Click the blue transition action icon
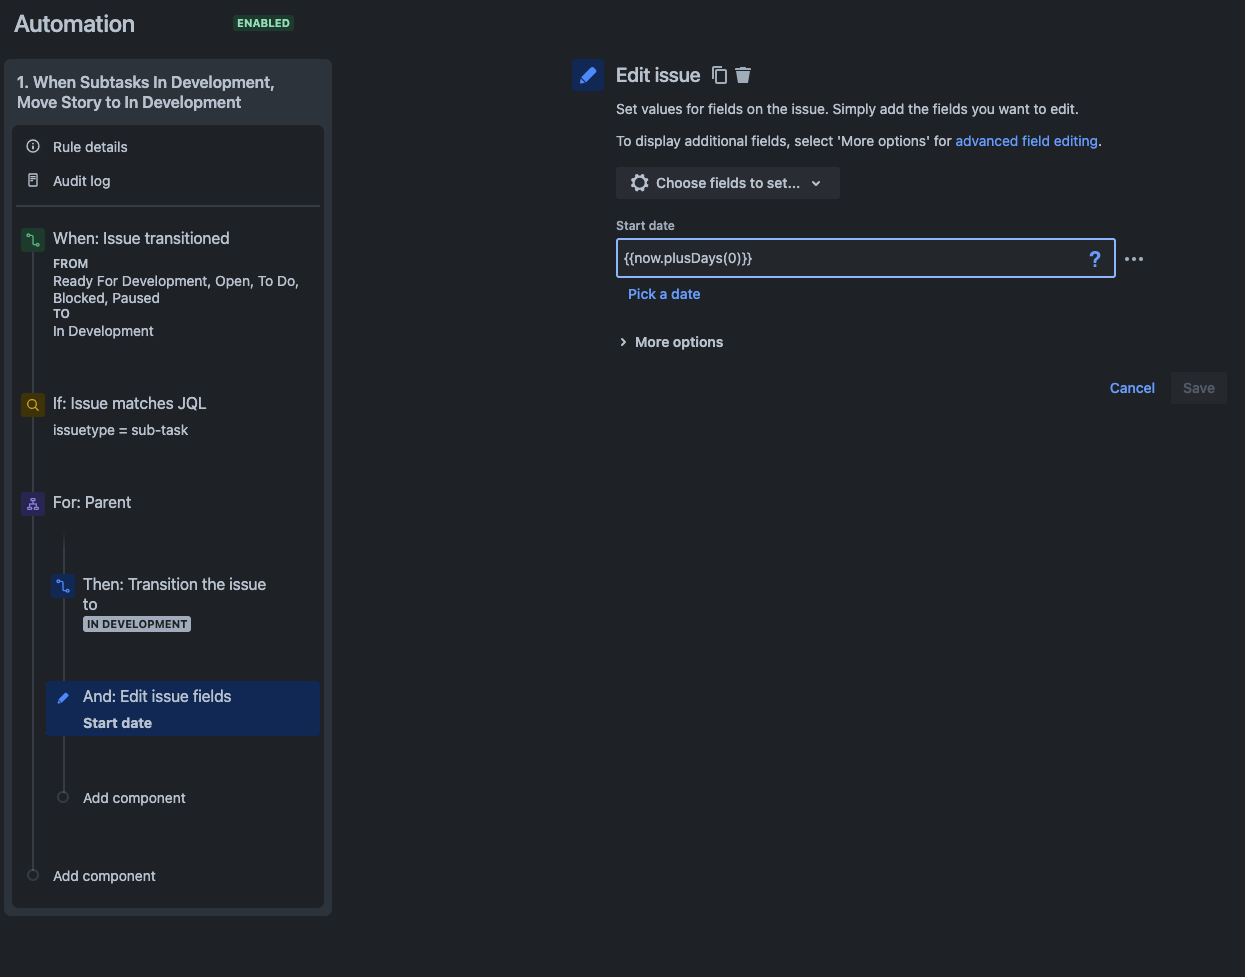This screenshot has width=1245, height=977. (x=63, y=586)
